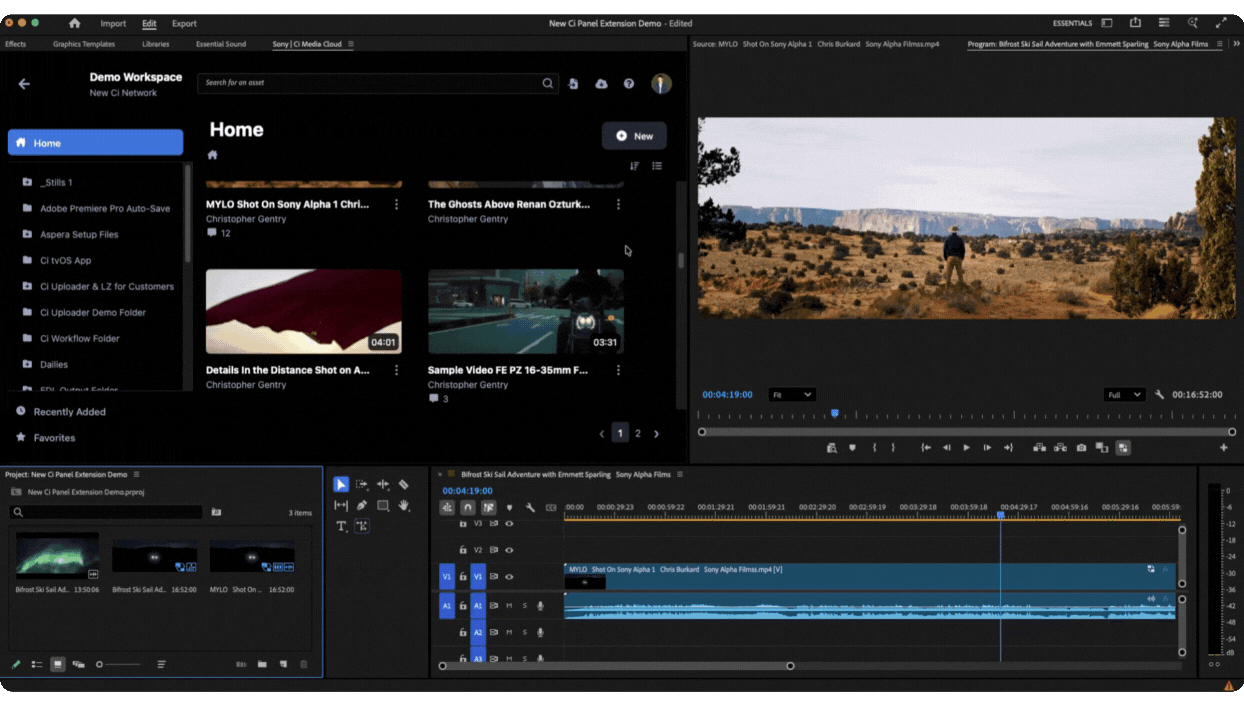The image size is (1244, 706).
Task: Open Sony Ci Media Cloud panel menu
Action: (x=351, y=44)
